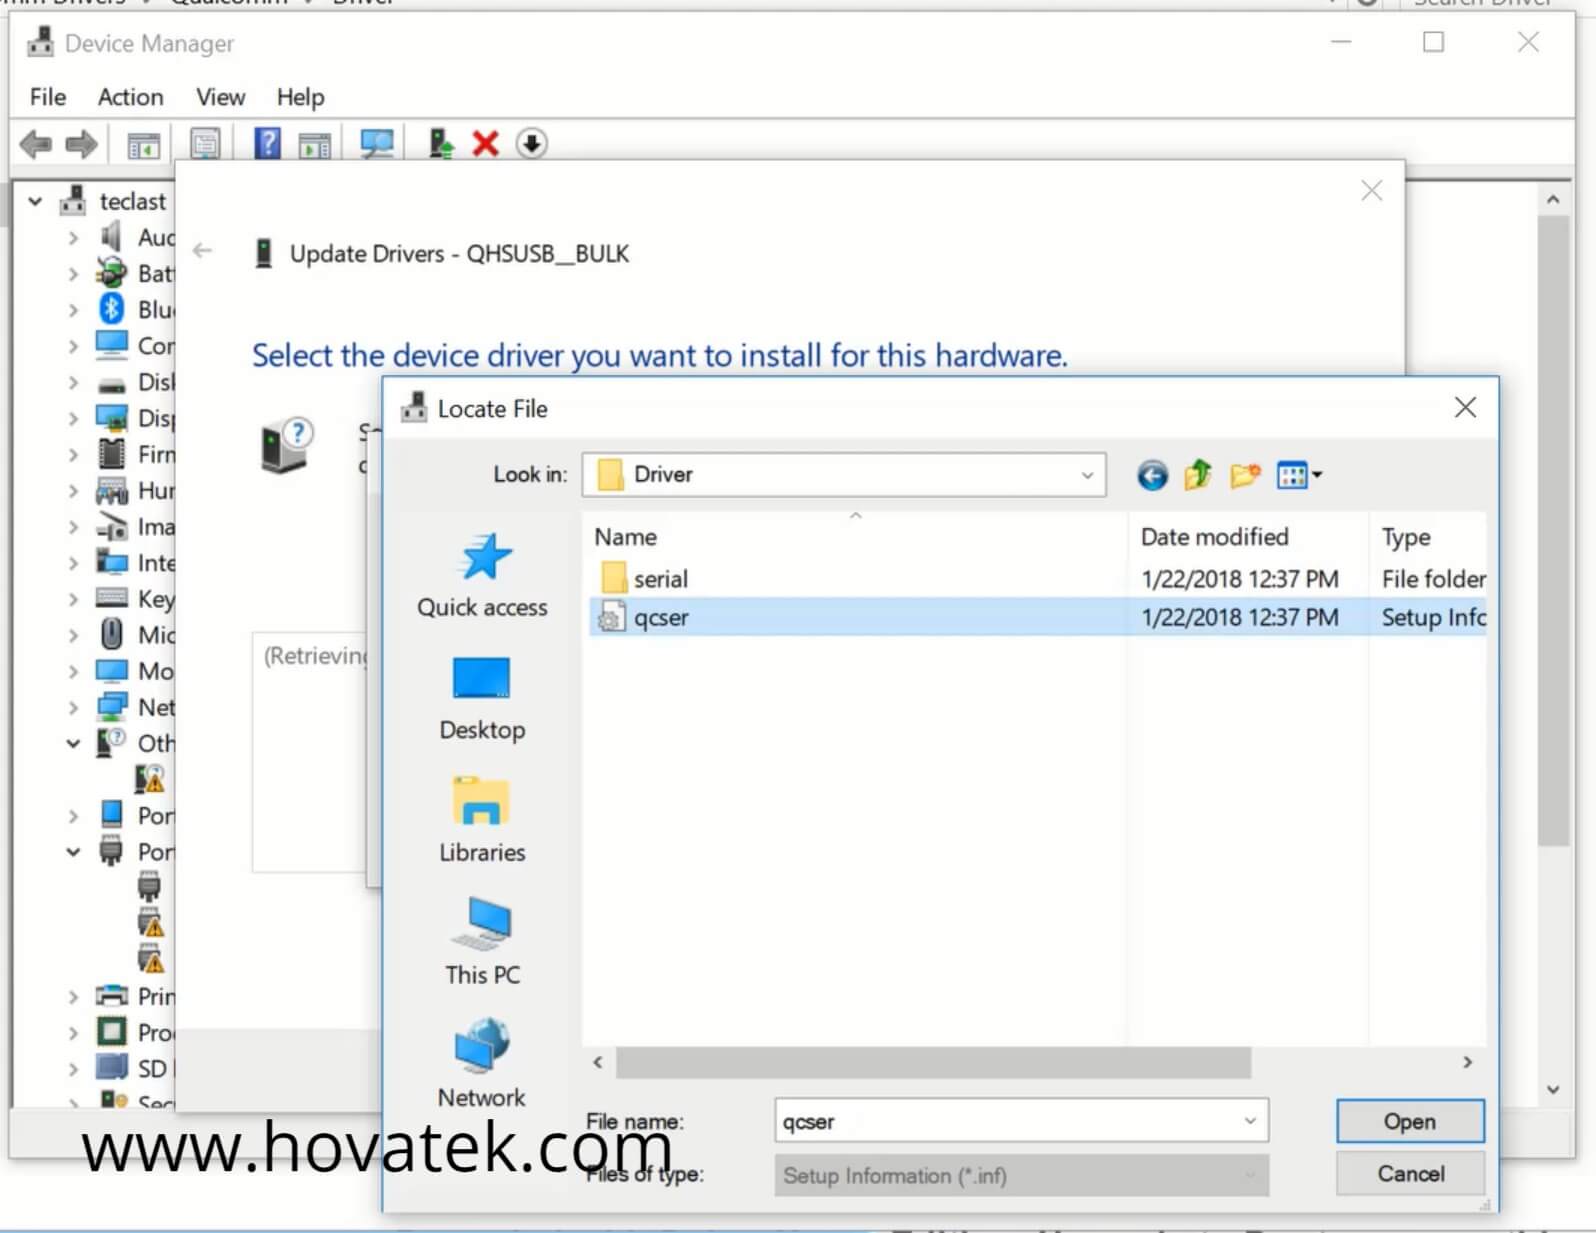Viewport: 1596px width, 1233px height.
Task: Click the Device Manager scrollbar up arrow
Action: pyautogui.click(x=1552, y=200)
